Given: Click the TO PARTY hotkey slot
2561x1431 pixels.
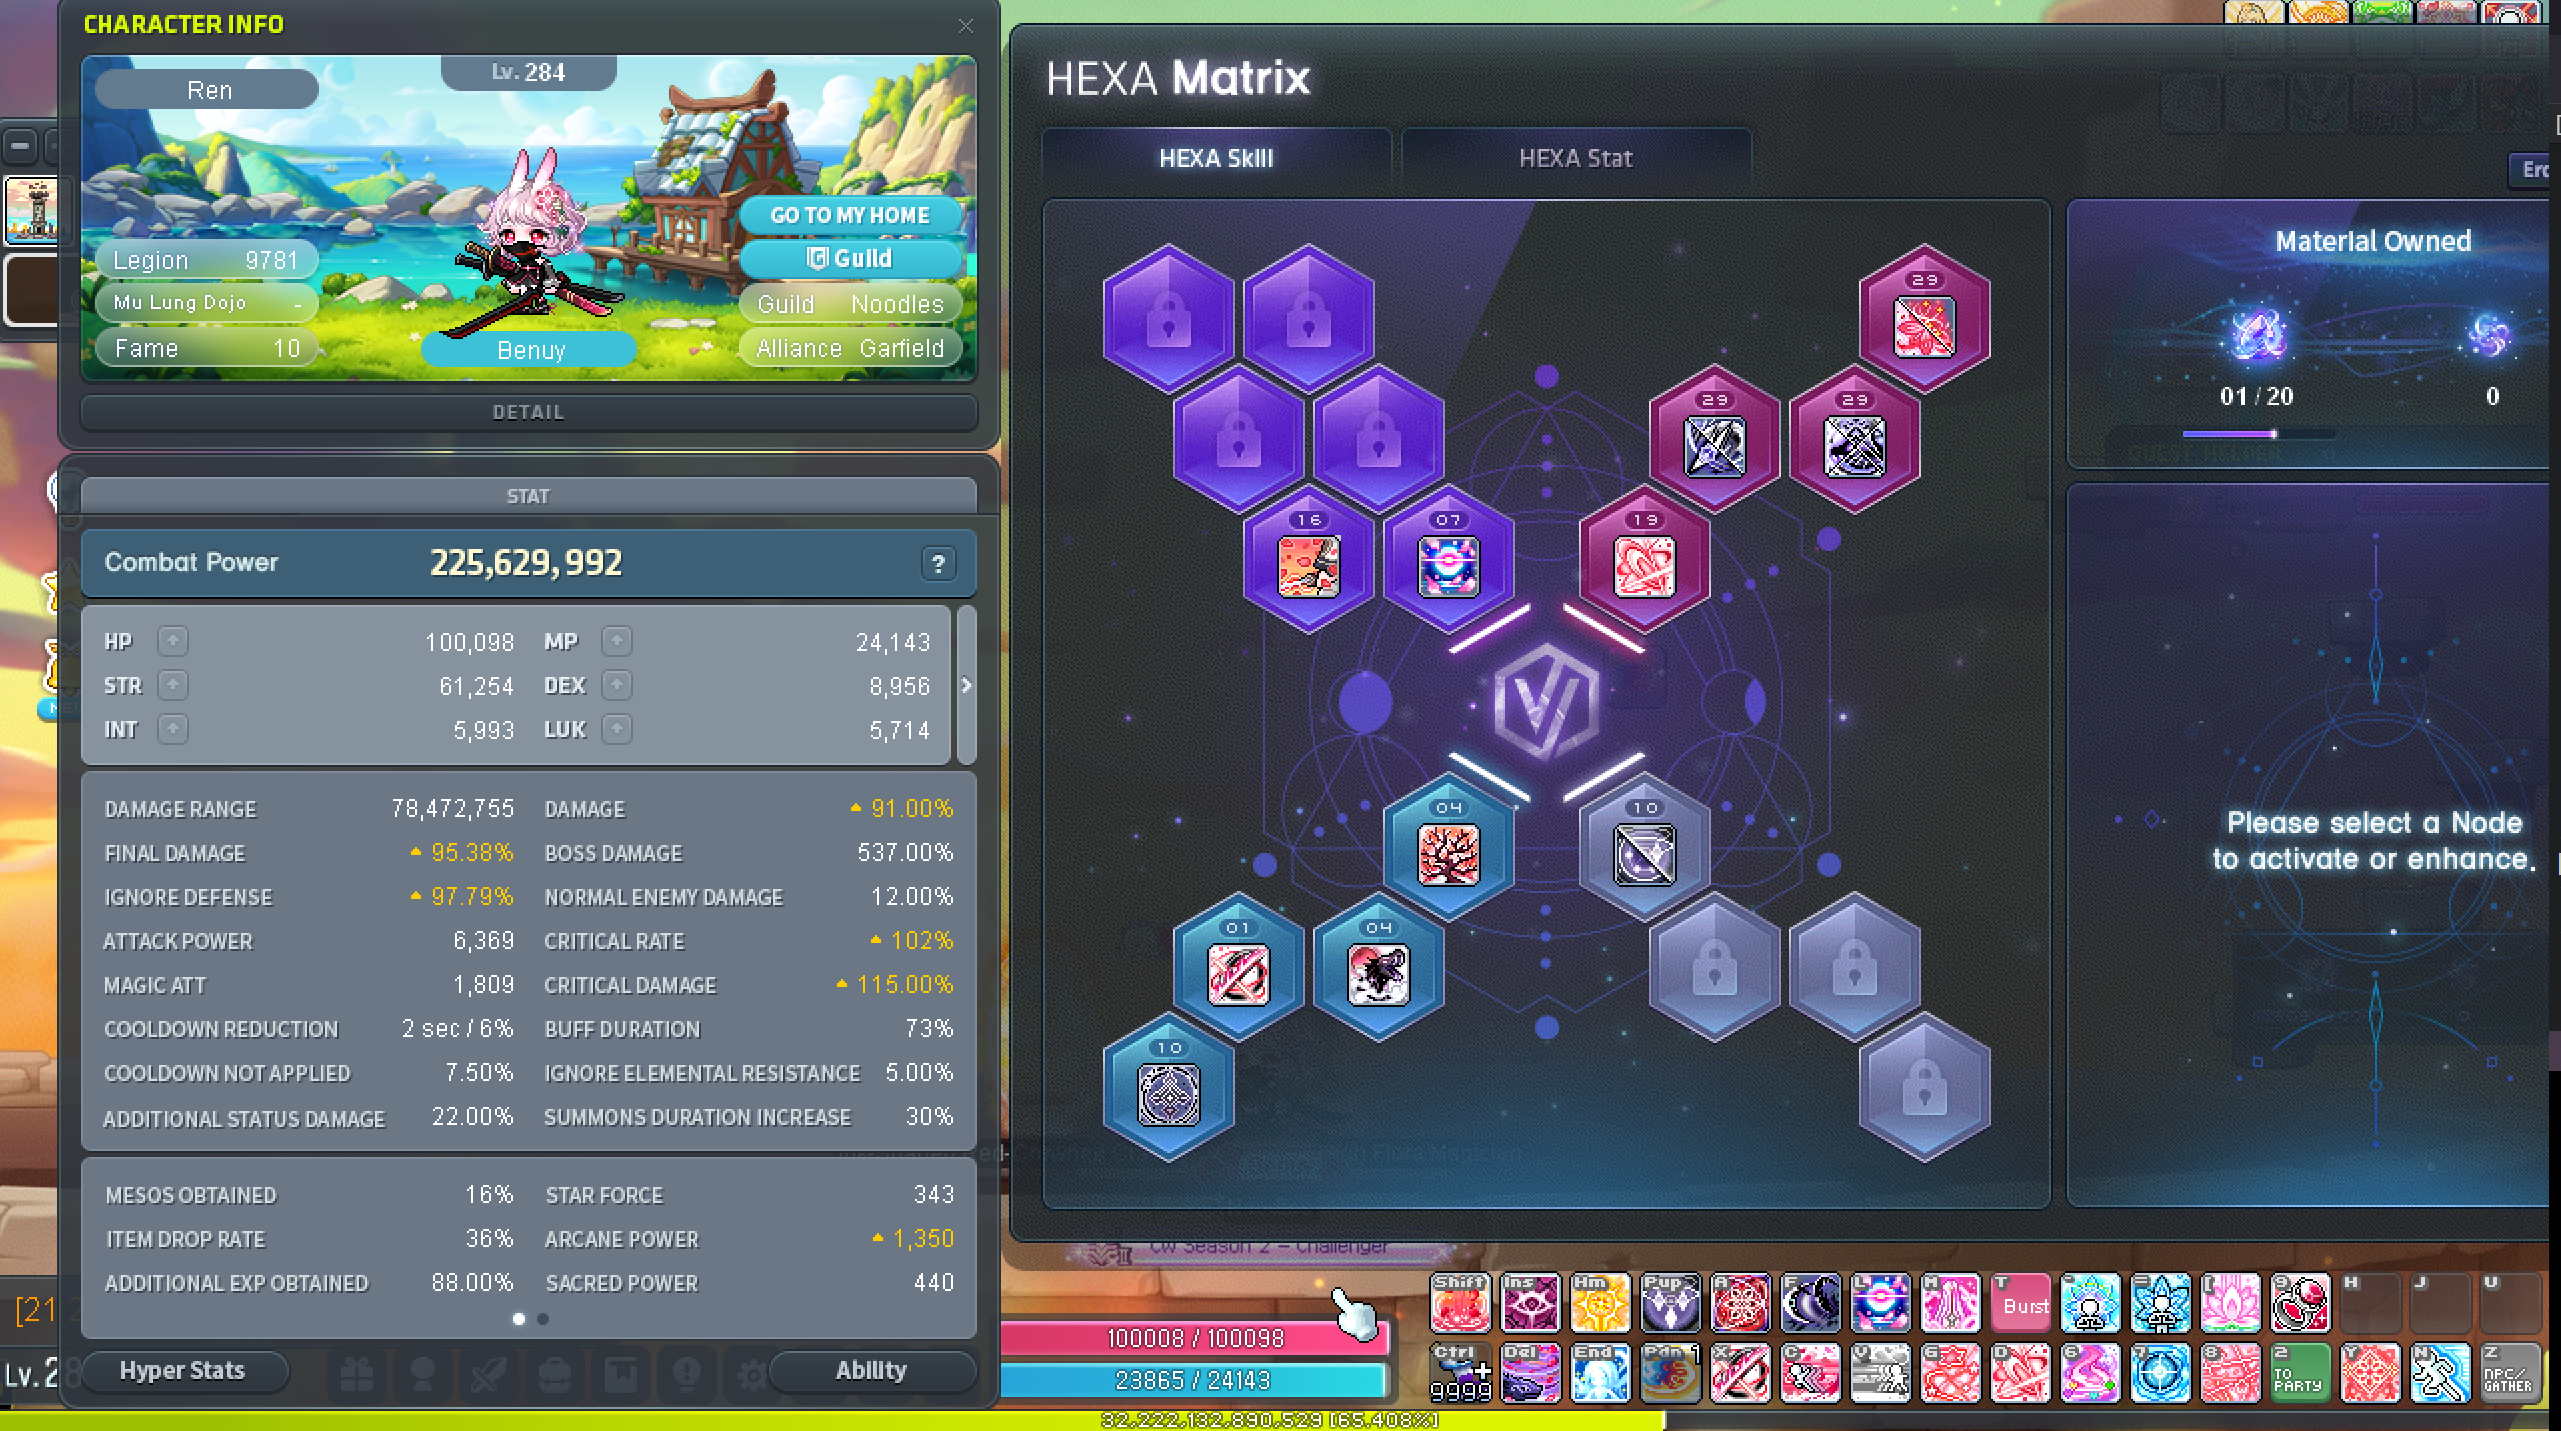Looking at the screenshot, I should click(2299, 1373).
